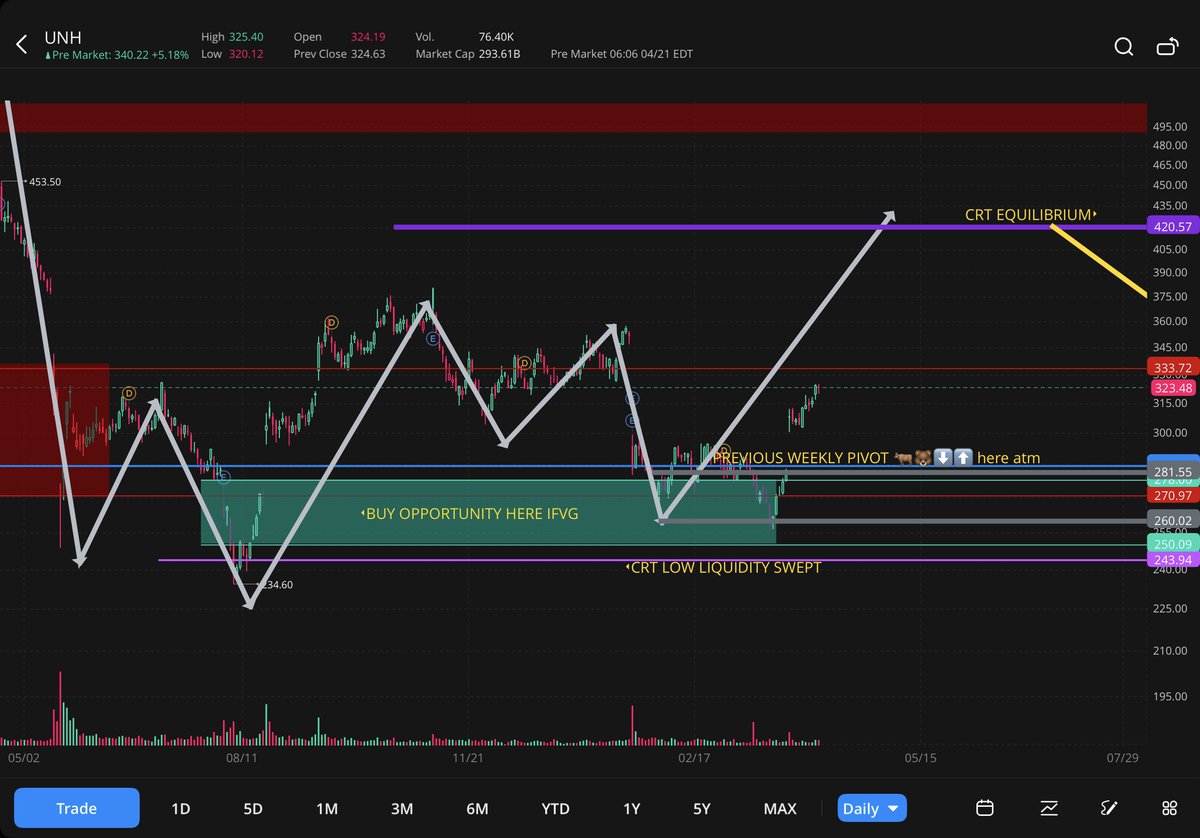The image size is (1200, 838).
Task: Tap the Open 324.19 value
Action: pyautogui.click(x=369, y=37)
